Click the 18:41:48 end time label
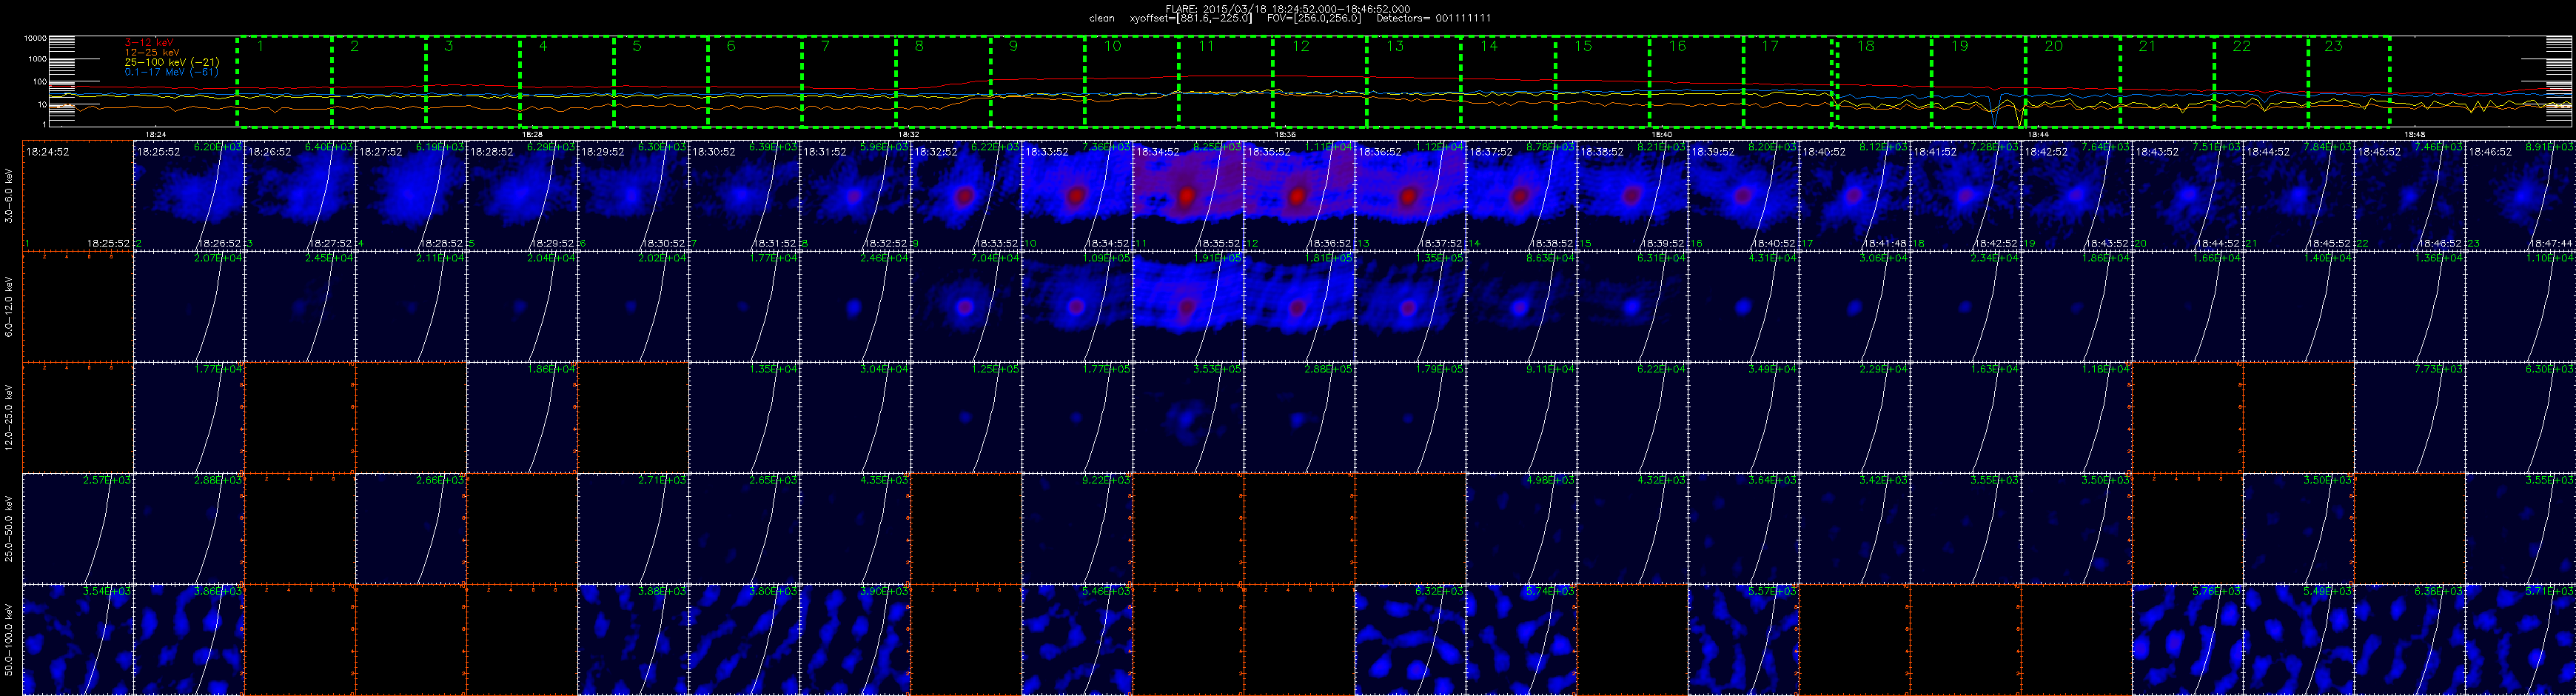Image resolution: width=2576 pixels, height=696 pixels. (x=1885, y=243)
